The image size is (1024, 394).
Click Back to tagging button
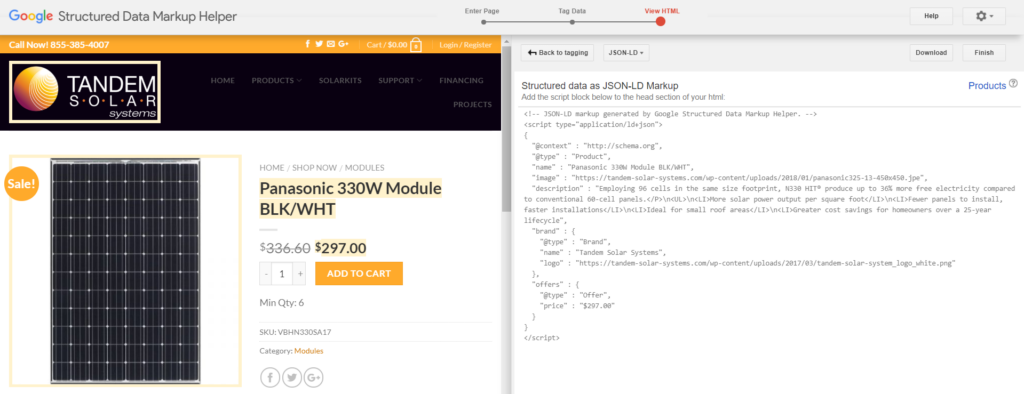pyautogui.click(x=557, y=53)
